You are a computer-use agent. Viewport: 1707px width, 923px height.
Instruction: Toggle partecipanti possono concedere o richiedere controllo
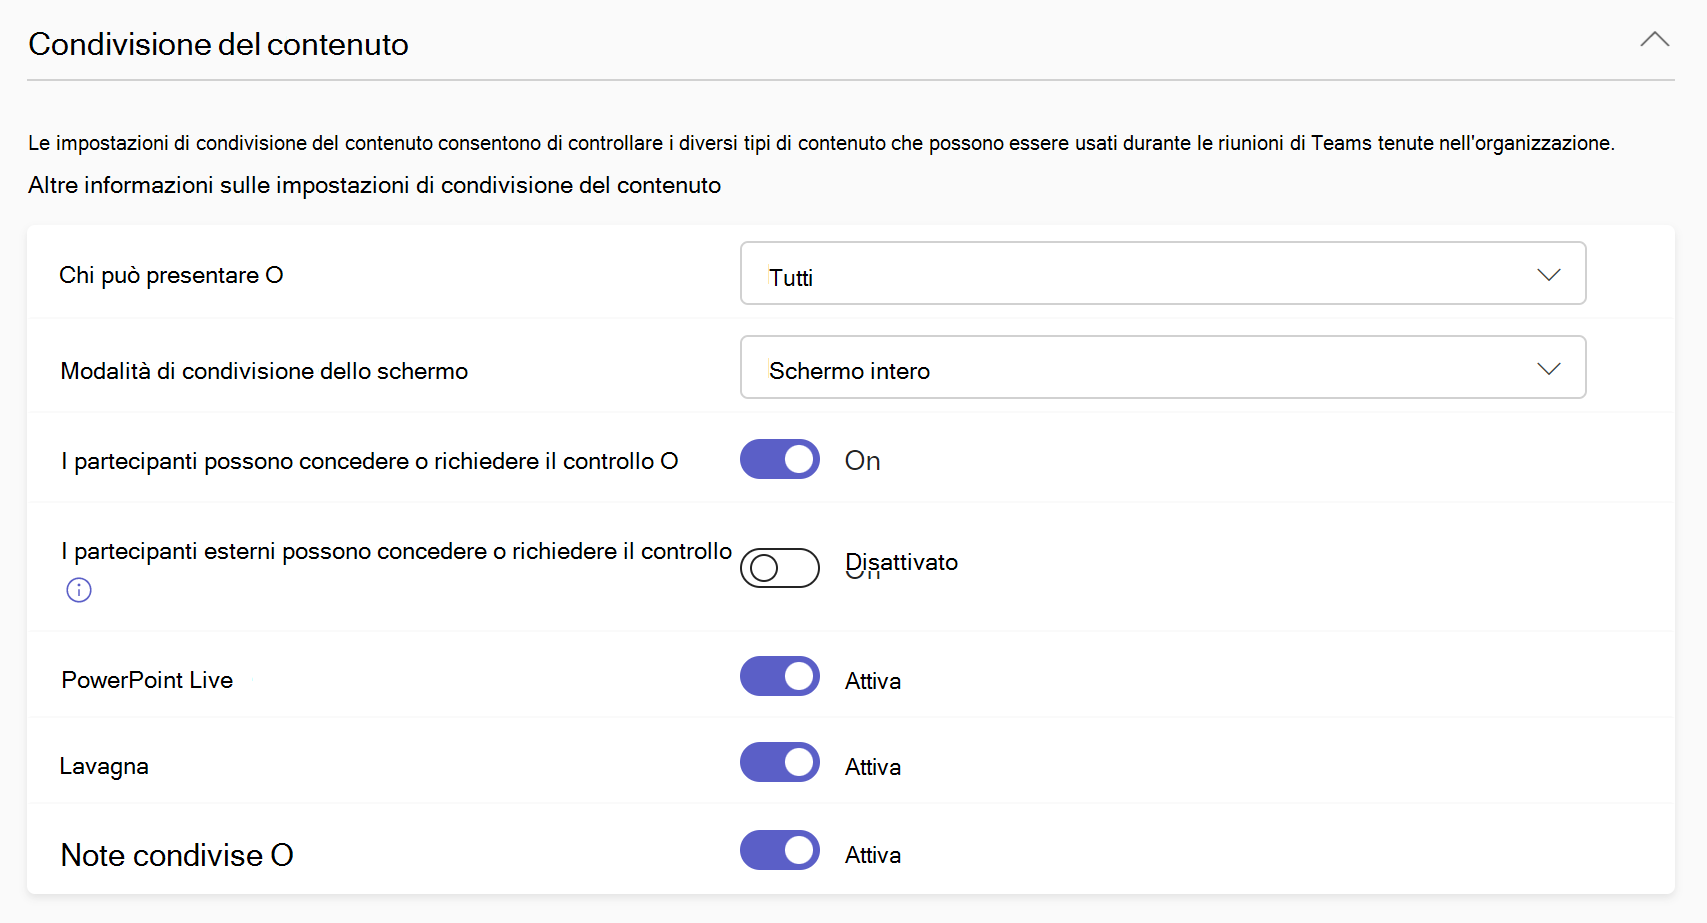pos(780,459)
